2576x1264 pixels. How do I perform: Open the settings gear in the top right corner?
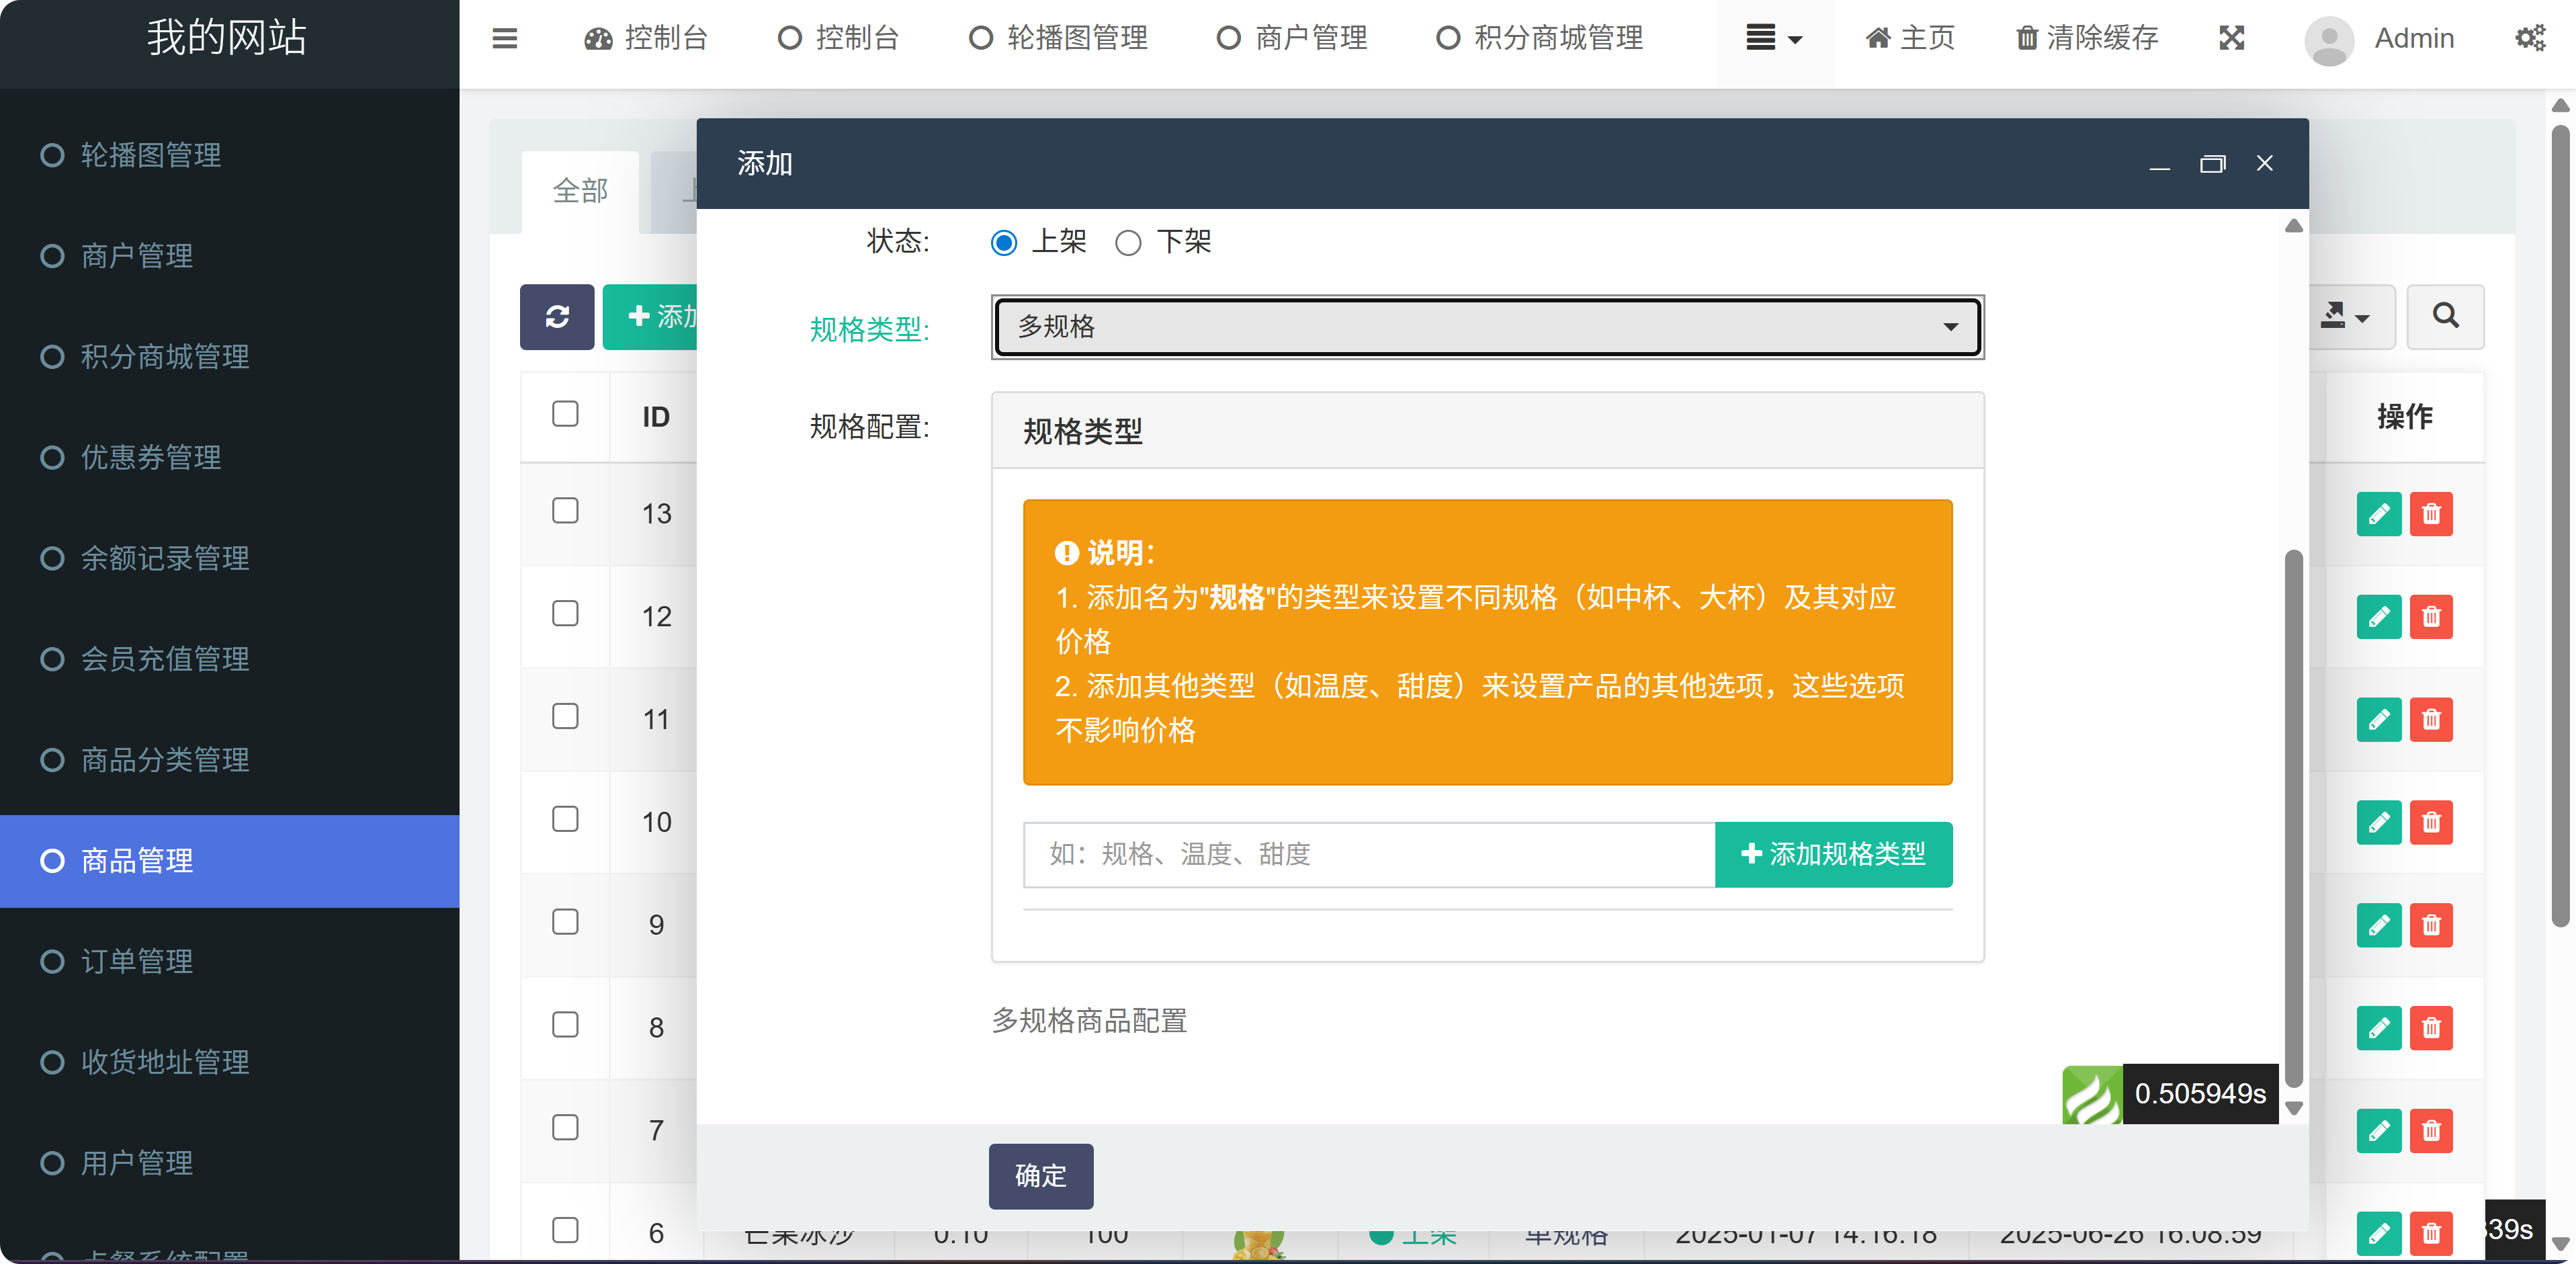[x=2532, y=38]
